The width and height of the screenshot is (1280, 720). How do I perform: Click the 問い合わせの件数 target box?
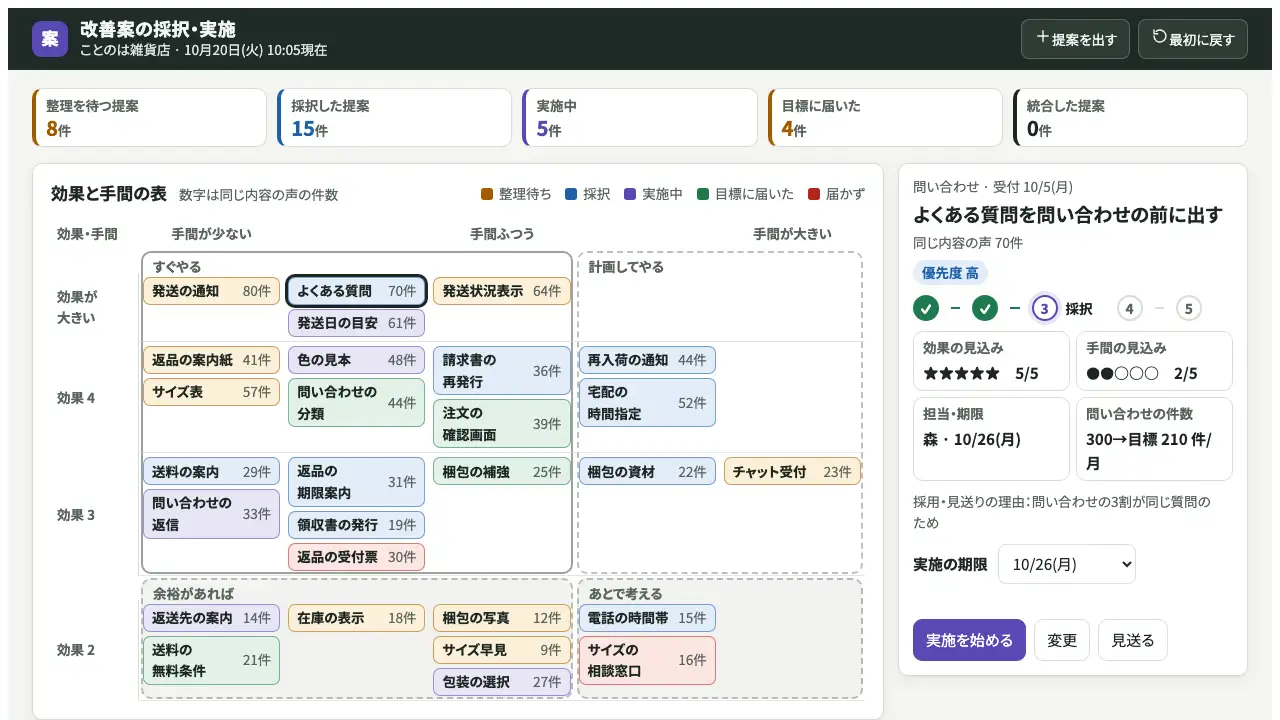[1154, 439]
